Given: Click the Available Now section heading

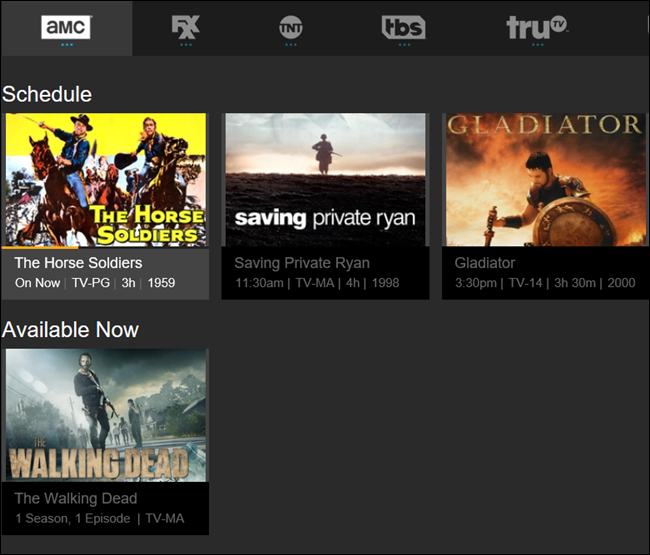Looking at the screenshot, I should click(x=70, y=330).
